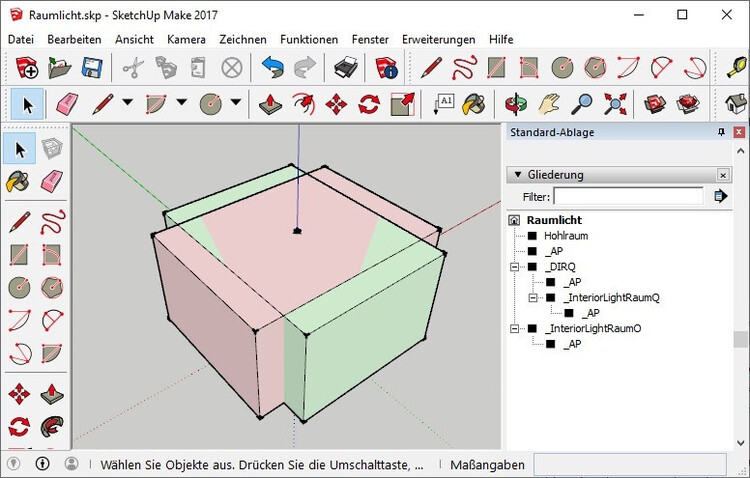This screenshot has height=478, width=750.
Task: Select the Raumlicht root entry
Action: pyautogui.click(x=554, y=220)
